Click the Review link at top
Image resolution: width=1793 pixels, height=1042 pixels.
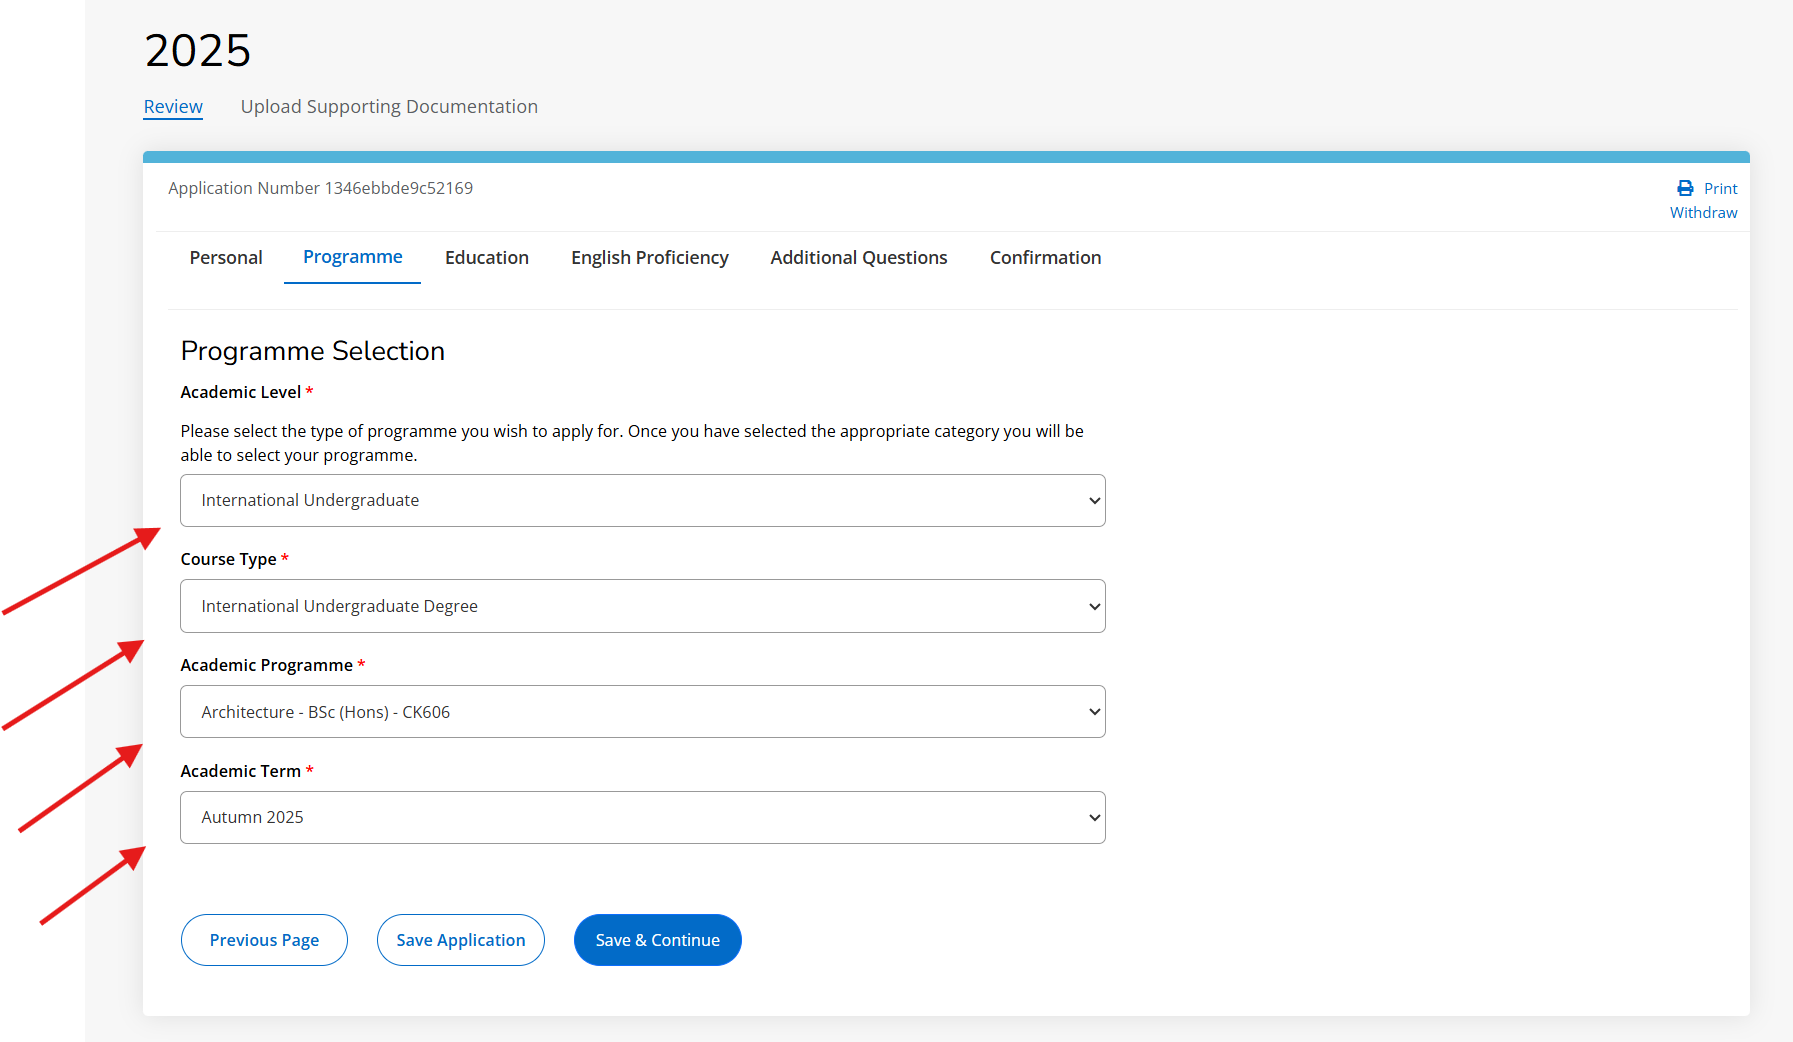click(x=173, y=107)
